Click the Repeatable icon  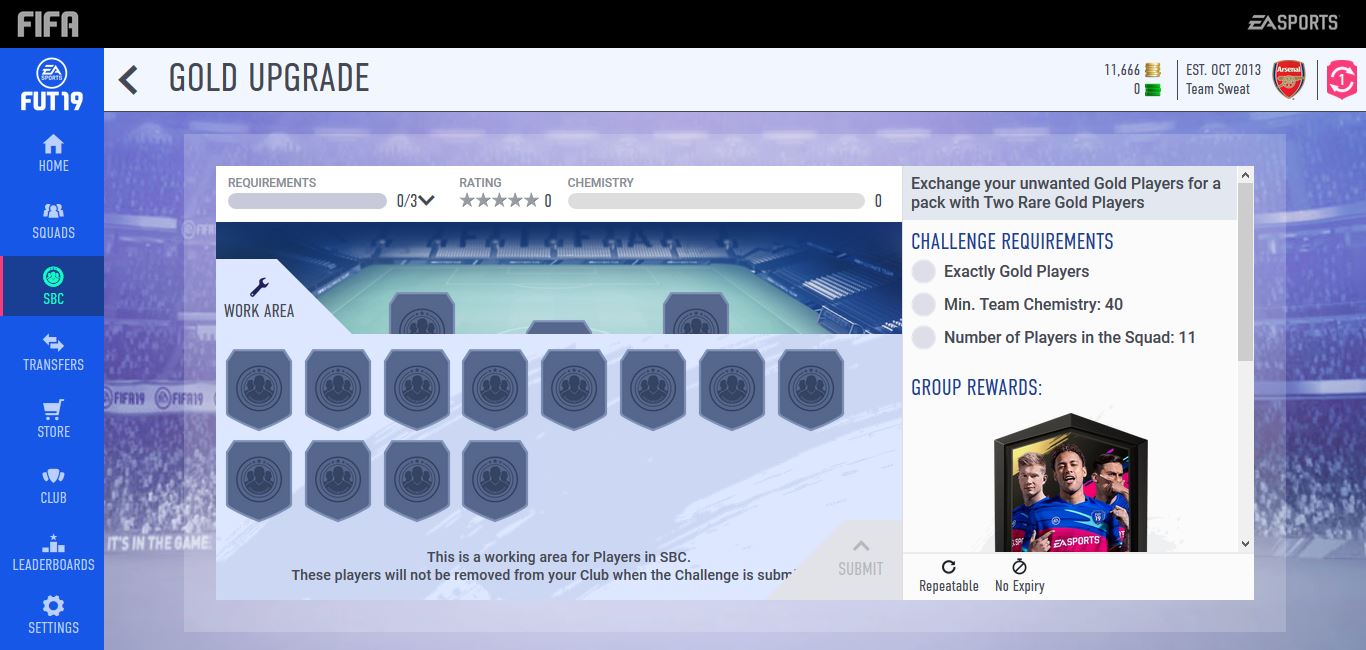[949, 567]
